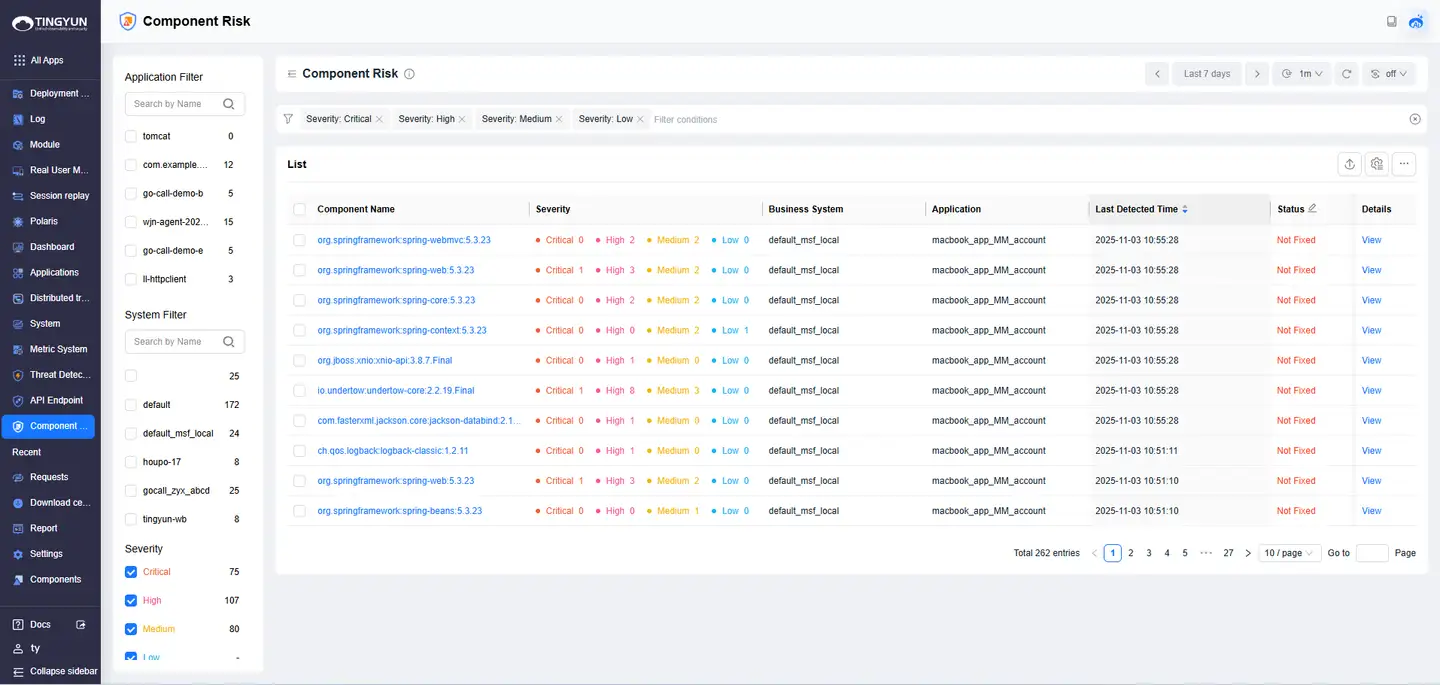Click View for logback-classic row
Image resolution: width=1440 pixels, height=685 pixels.
[1371, 451]
